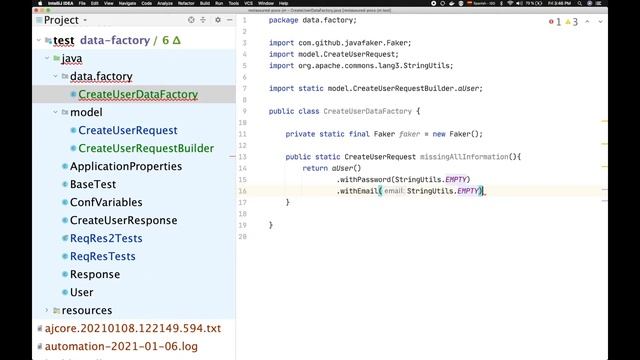Screen dimensions: 640x360
Task: Click the import javafaker Faker line
Action: [x=340, y=43]
